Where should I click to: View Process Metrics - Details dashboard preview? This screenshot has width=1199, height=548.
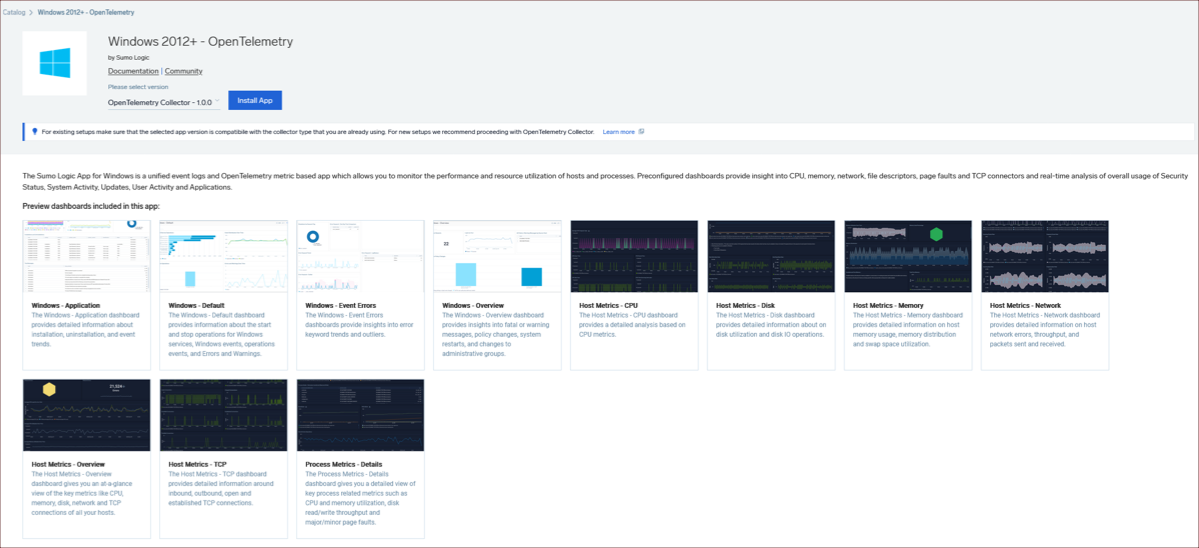[360, 415]
